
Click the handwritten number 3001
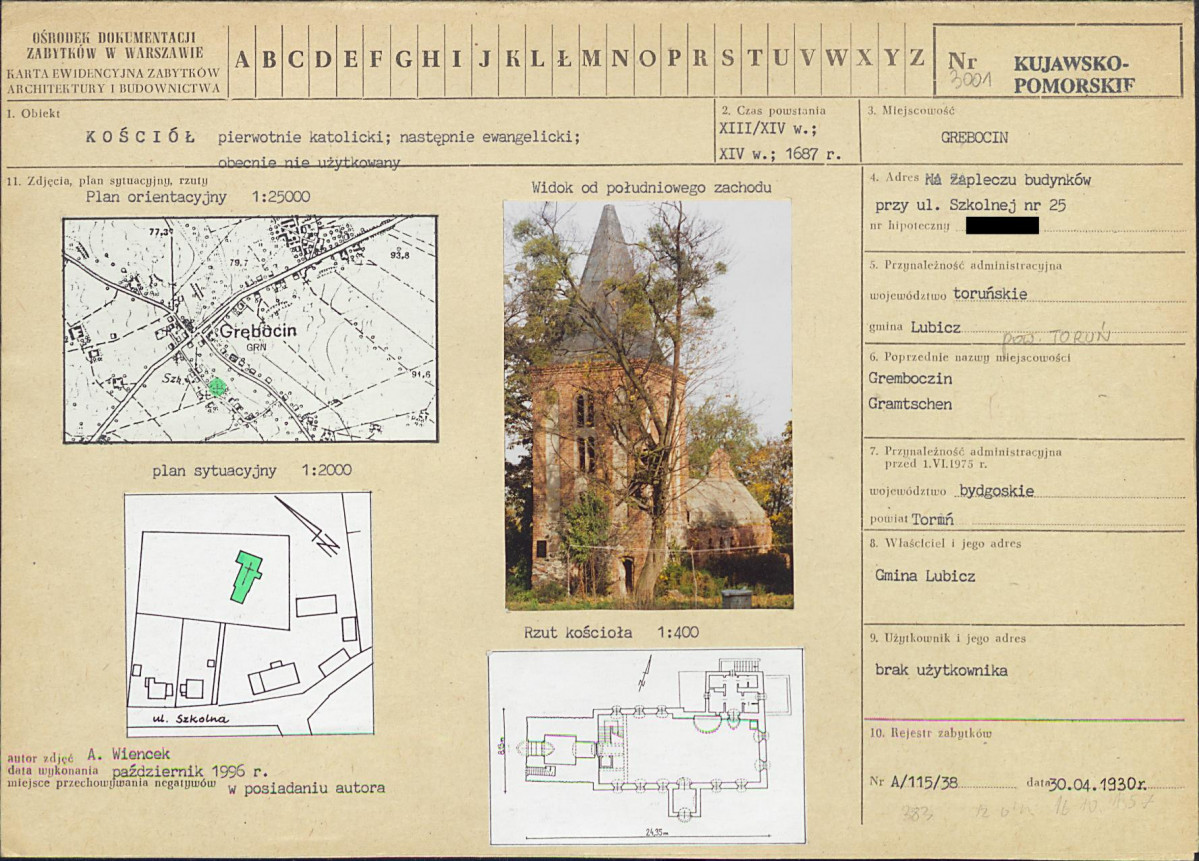click(969, 80)
